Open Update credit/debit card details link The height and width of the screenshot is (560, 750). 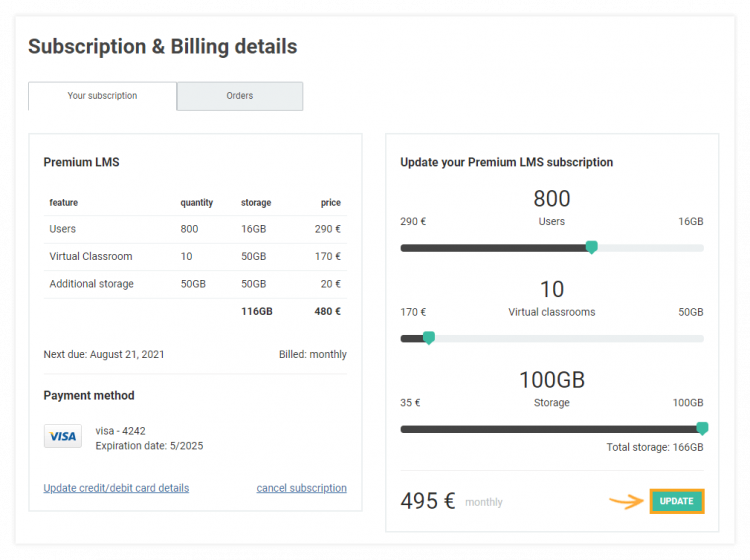(116, 488)
